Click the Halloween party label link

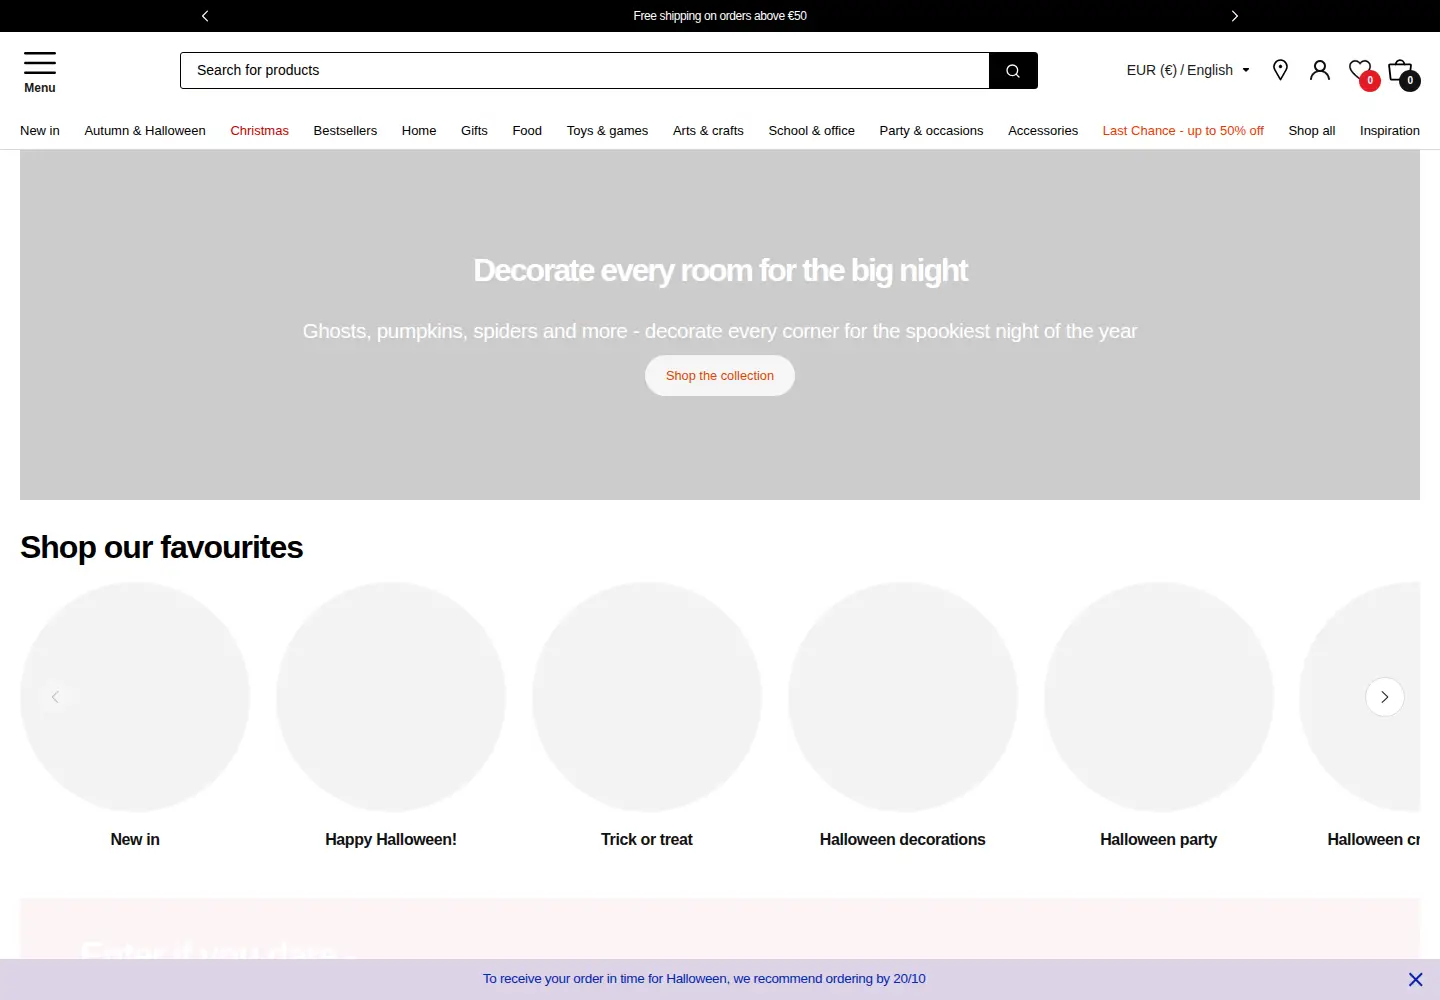pyautogui.click(x=1159, y=840)
